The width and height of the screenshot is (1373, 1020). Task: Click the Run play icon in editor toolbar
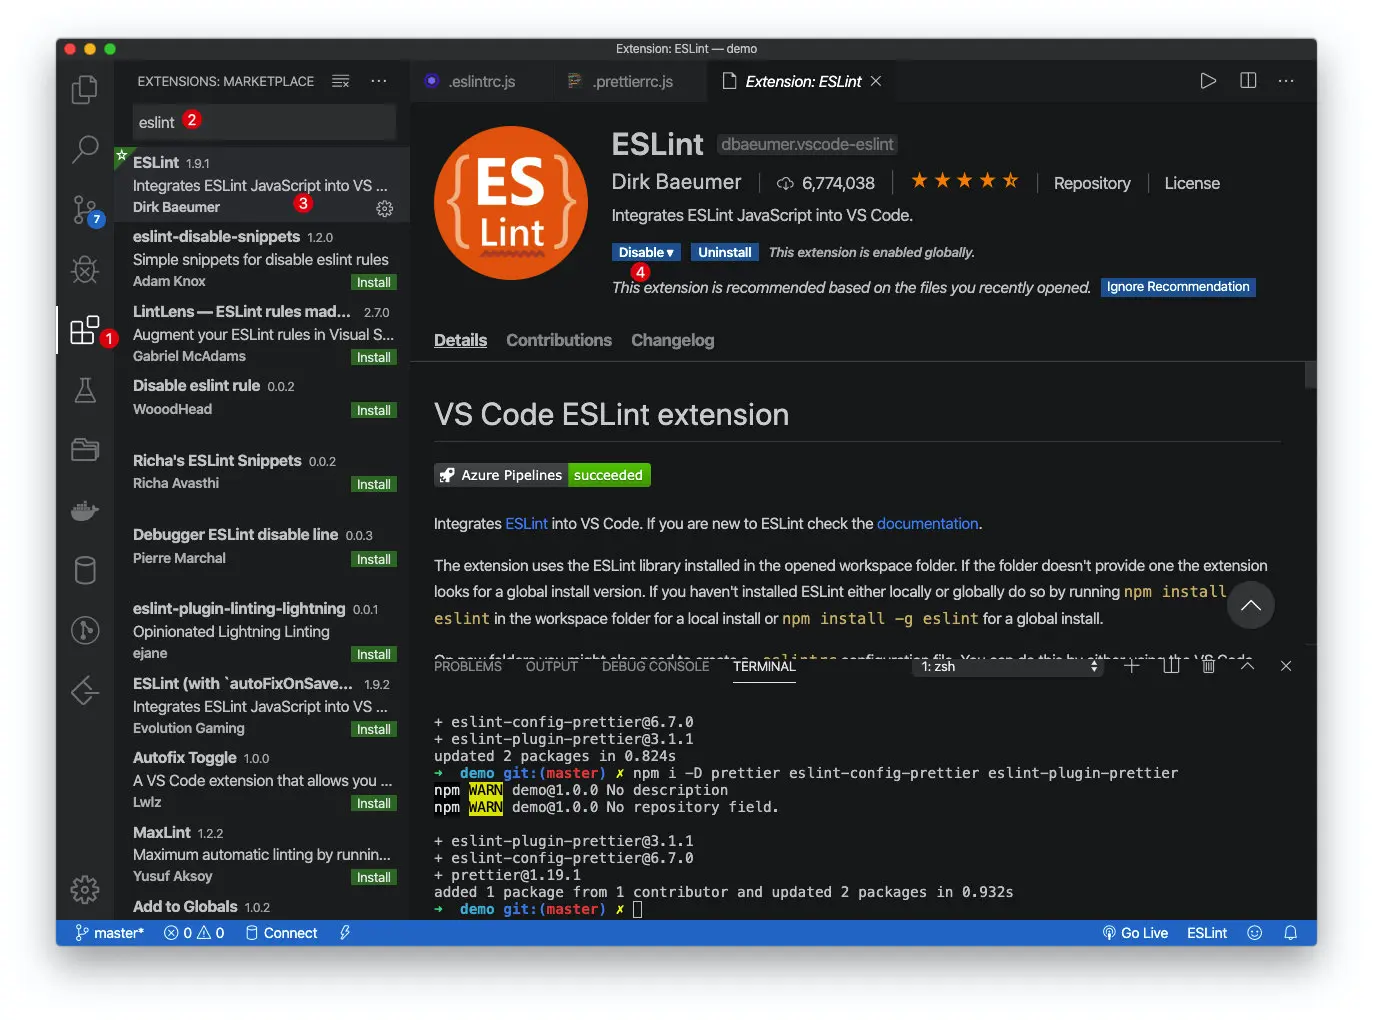point(1208,81)
